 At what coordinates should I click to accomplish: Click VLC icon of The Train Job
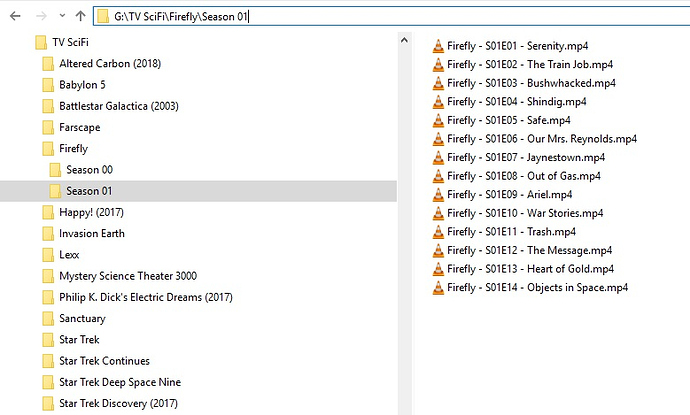click(438, 64)
